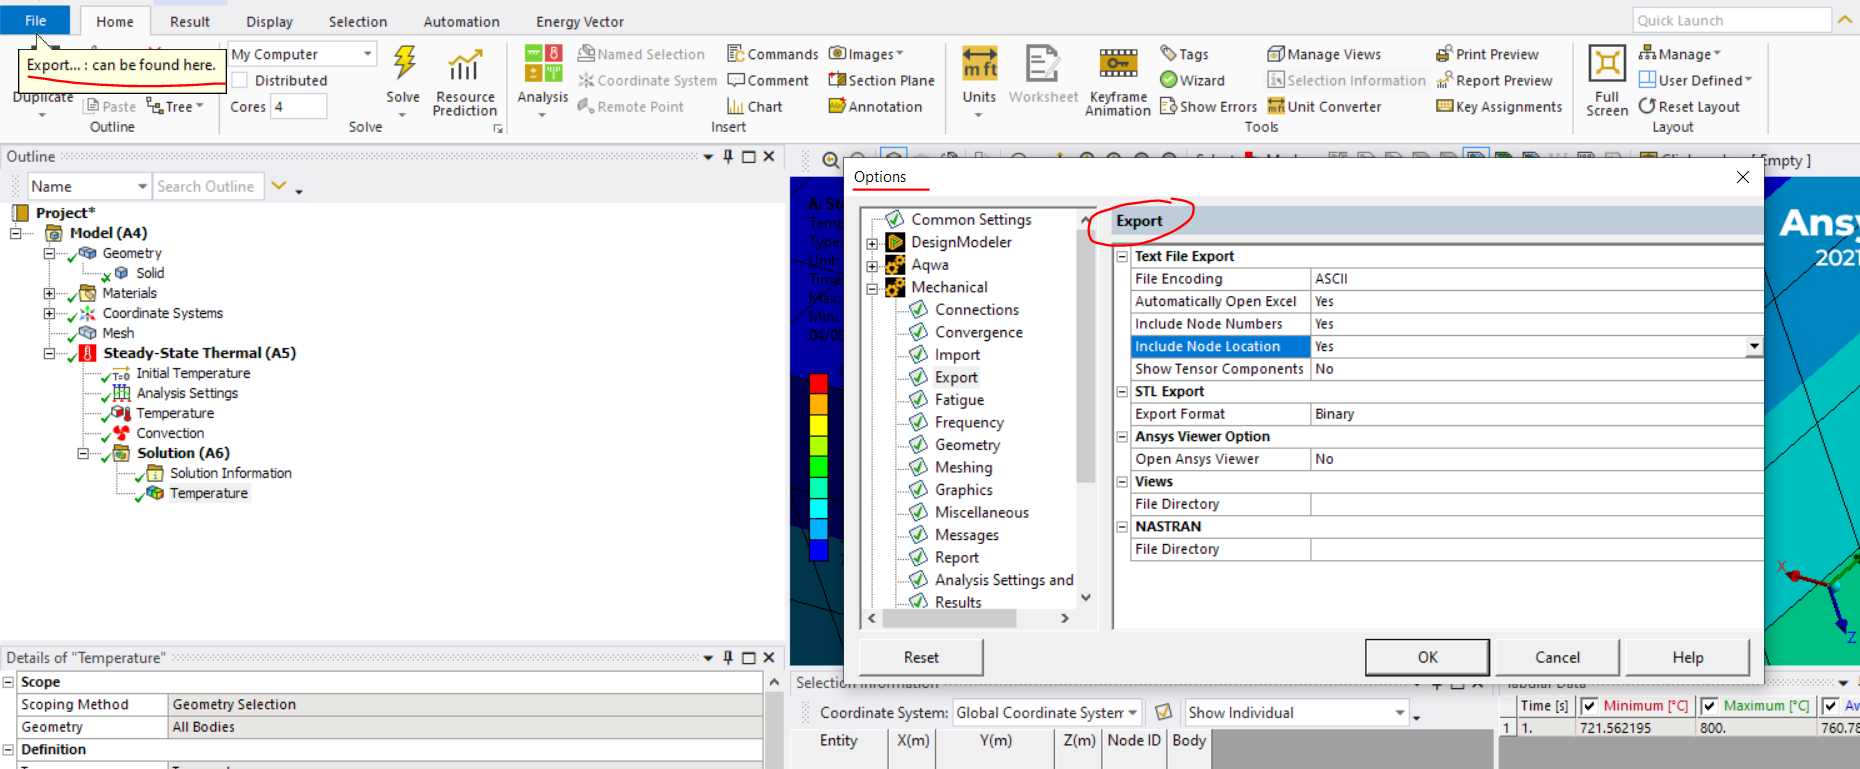Screen dimensions: 1860x769
Task: Click the Solve lightning bolt icon
Action: pos(404,62)
